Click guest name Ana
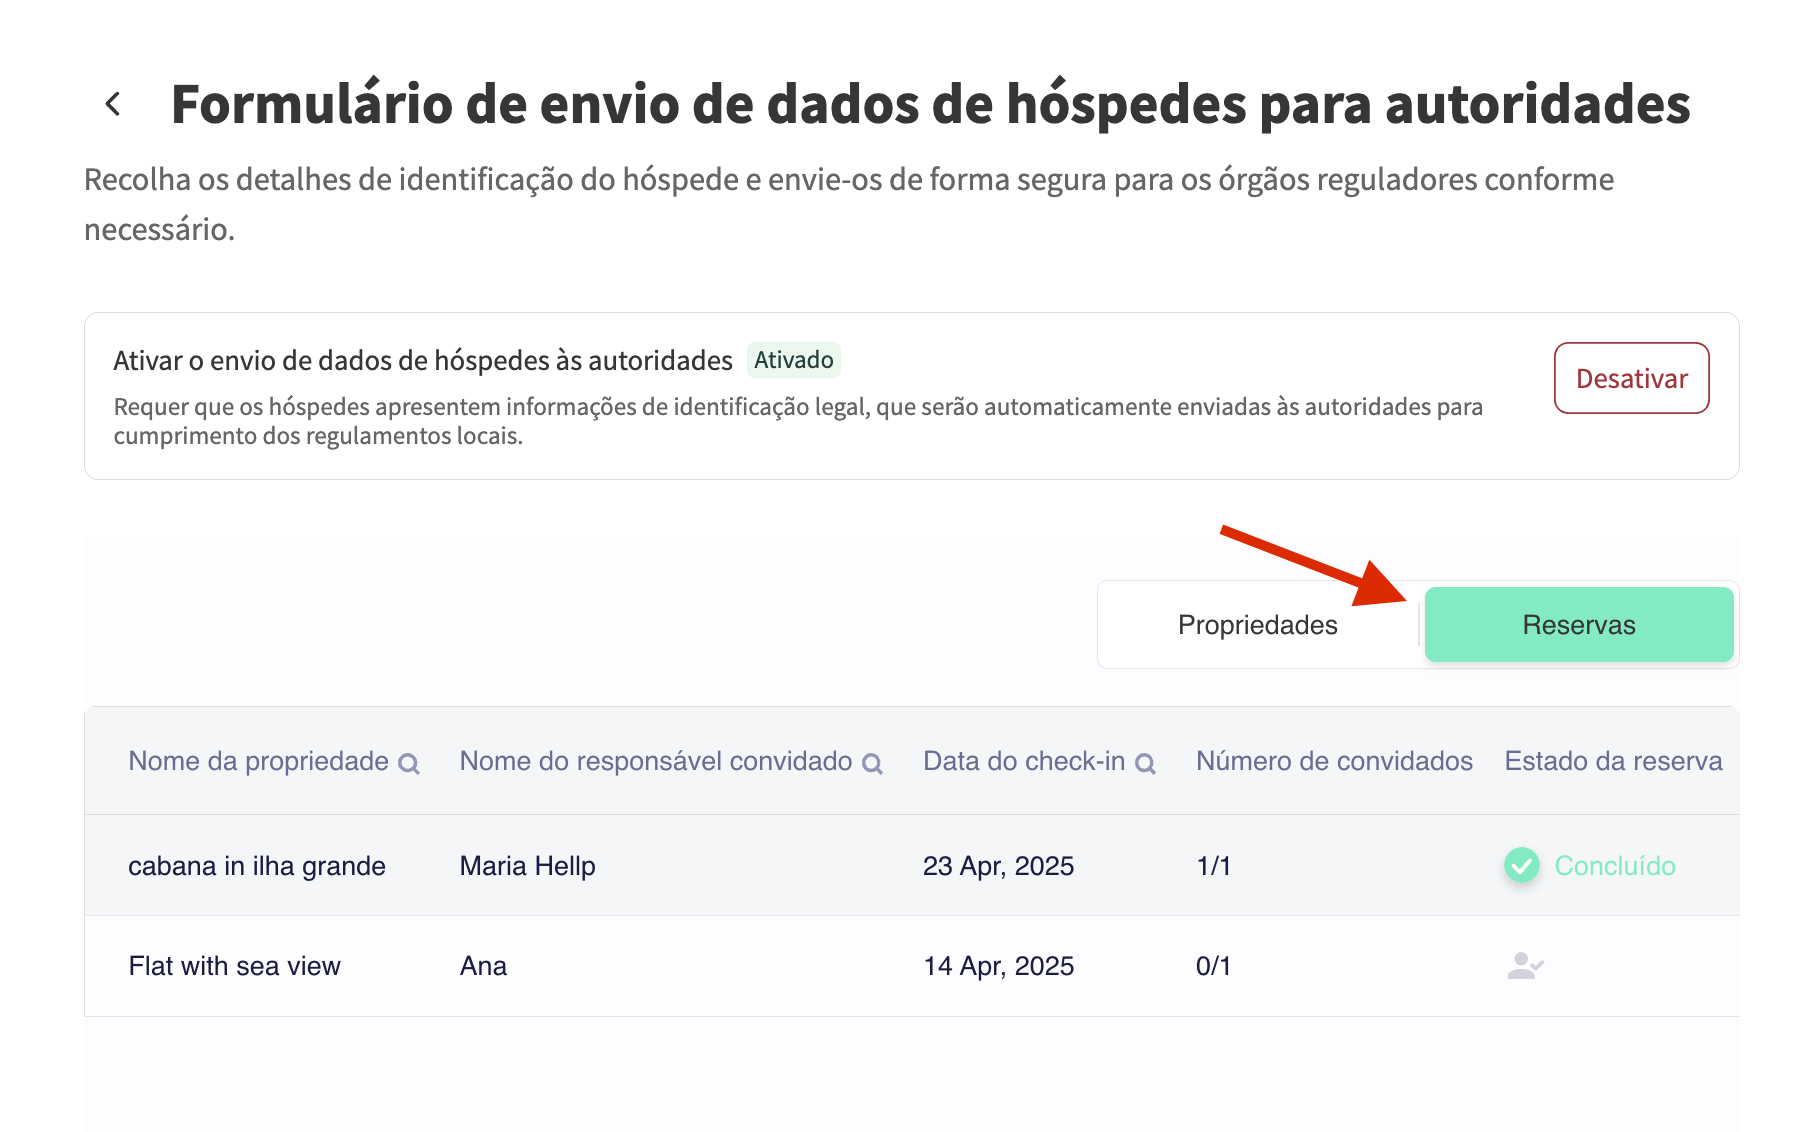Screen dimensions: 1808x1132 point(483,966)
